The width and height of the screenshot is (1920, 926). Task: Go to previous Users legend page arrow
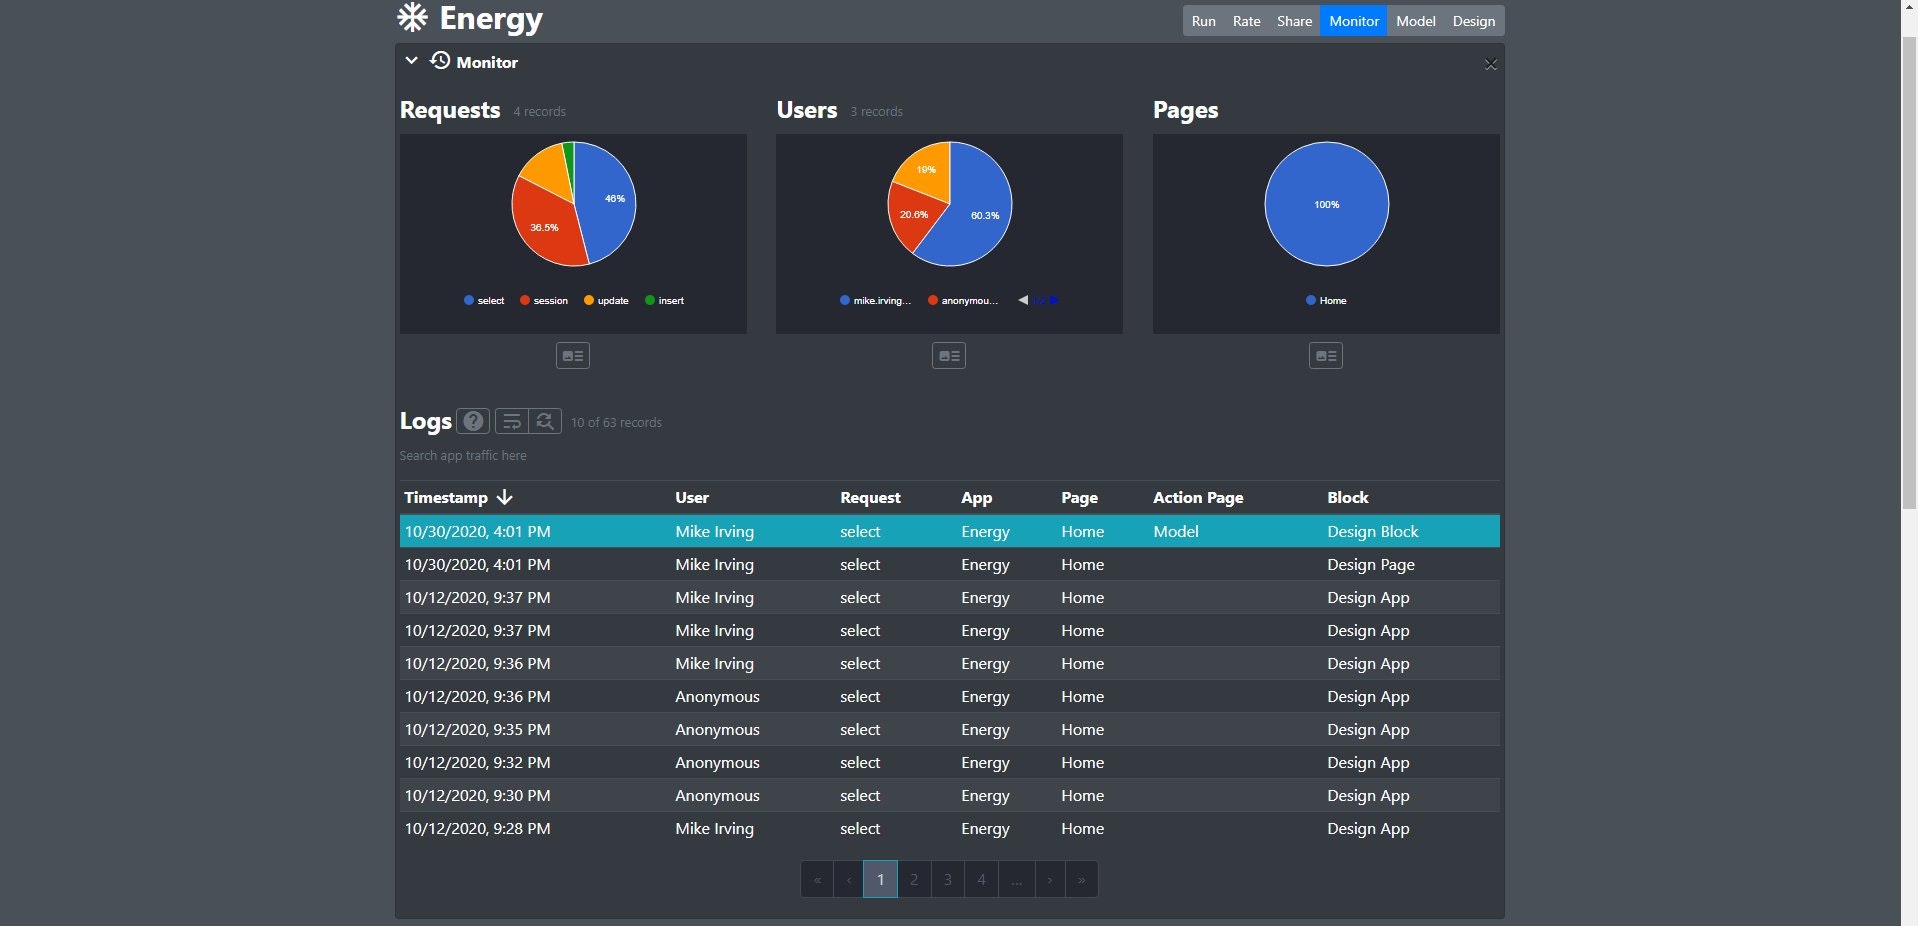point(1023,301)
